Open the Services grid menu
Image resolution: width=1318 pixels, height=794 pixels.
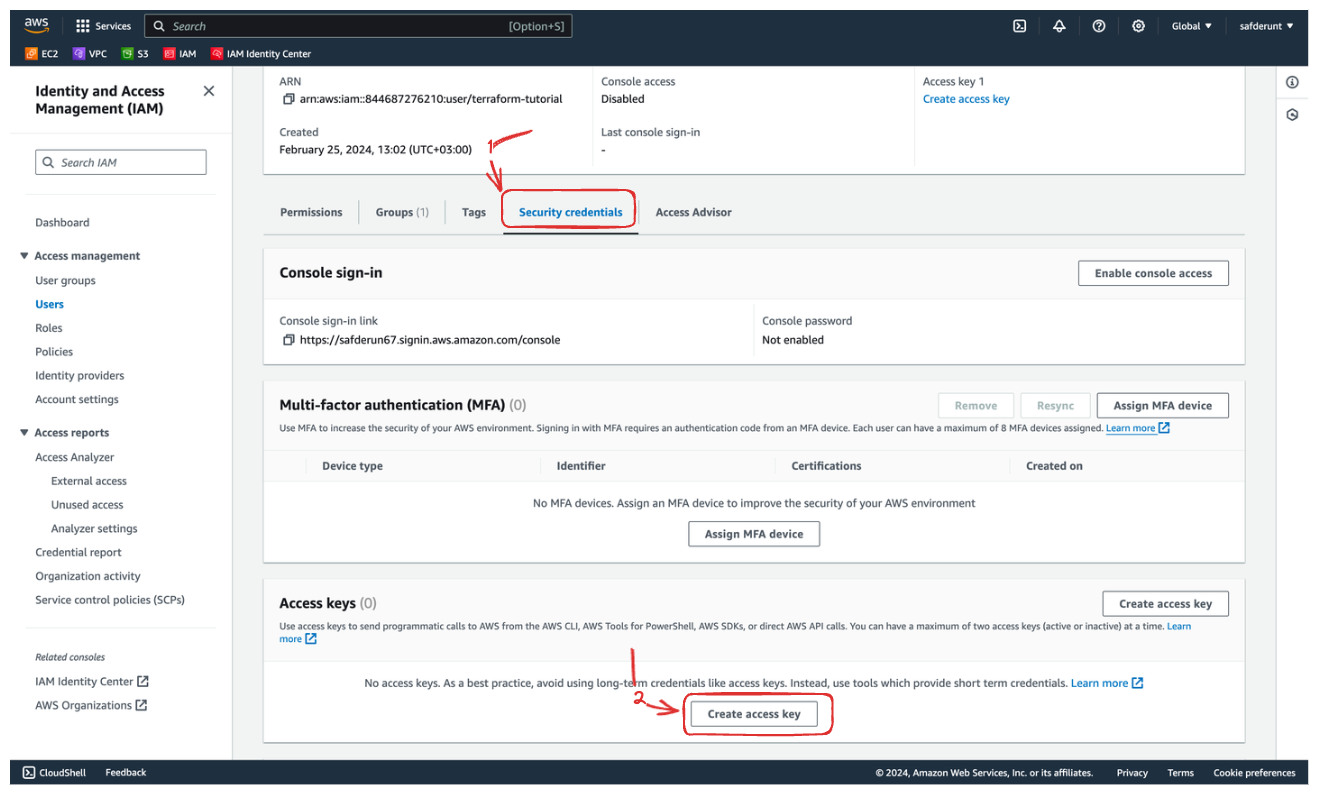[x=103, y=26]
